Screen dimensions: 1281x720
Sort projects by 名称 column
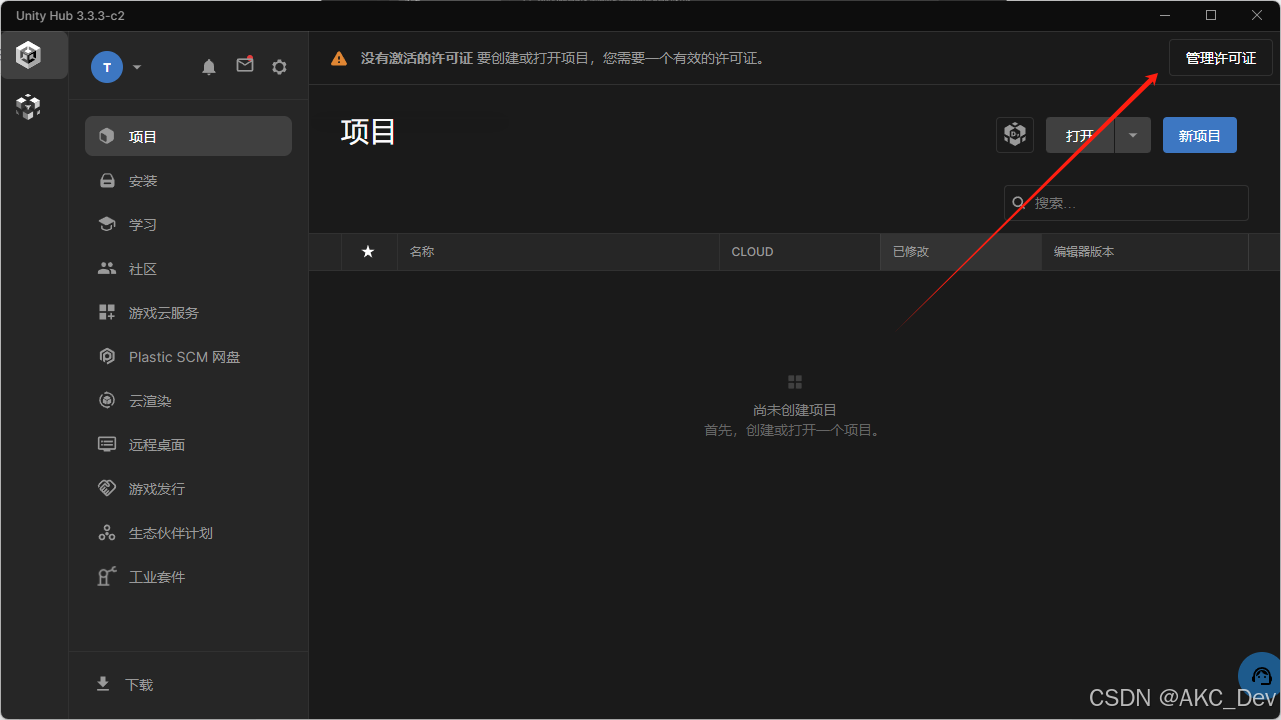(558, 252)
